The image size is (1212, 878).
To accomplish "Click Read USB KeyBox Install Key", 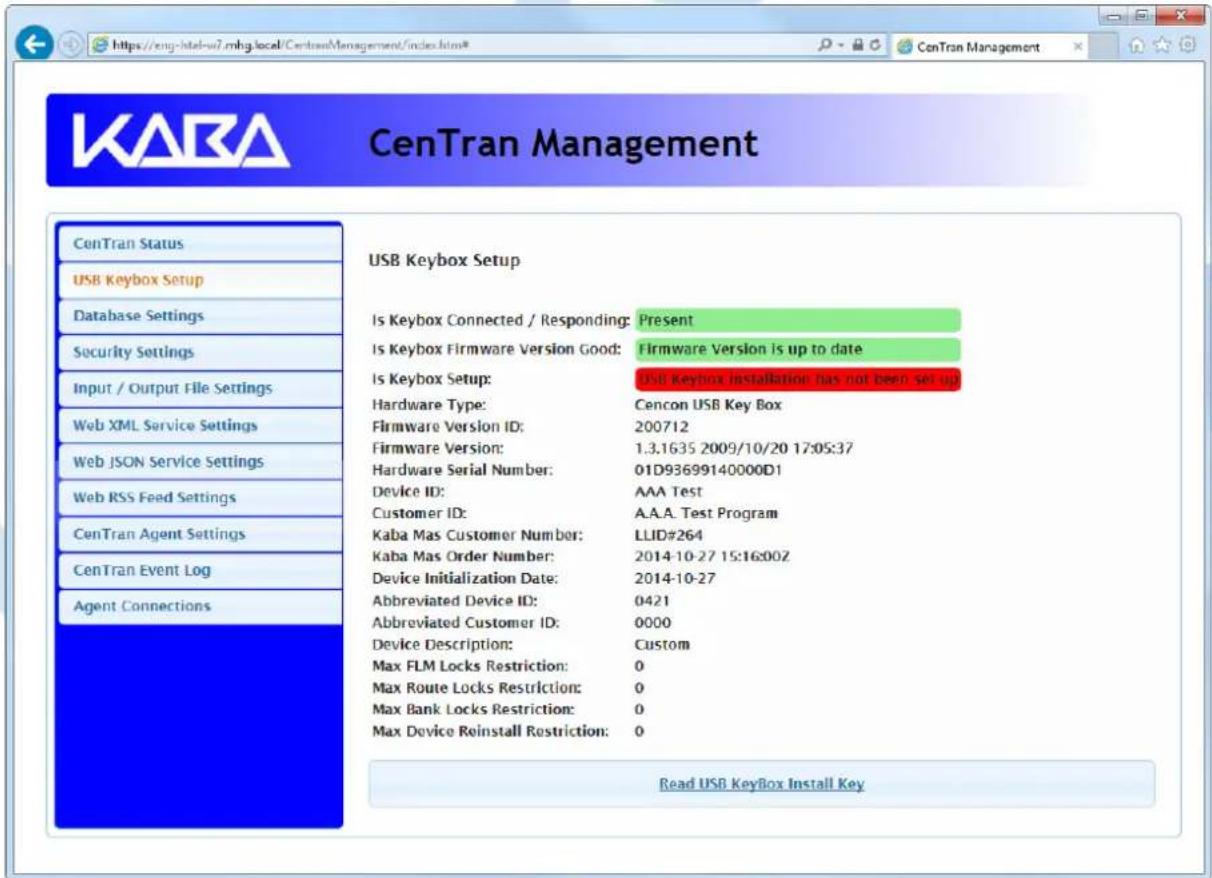I will pyautogui.click(x=761, y=784).
